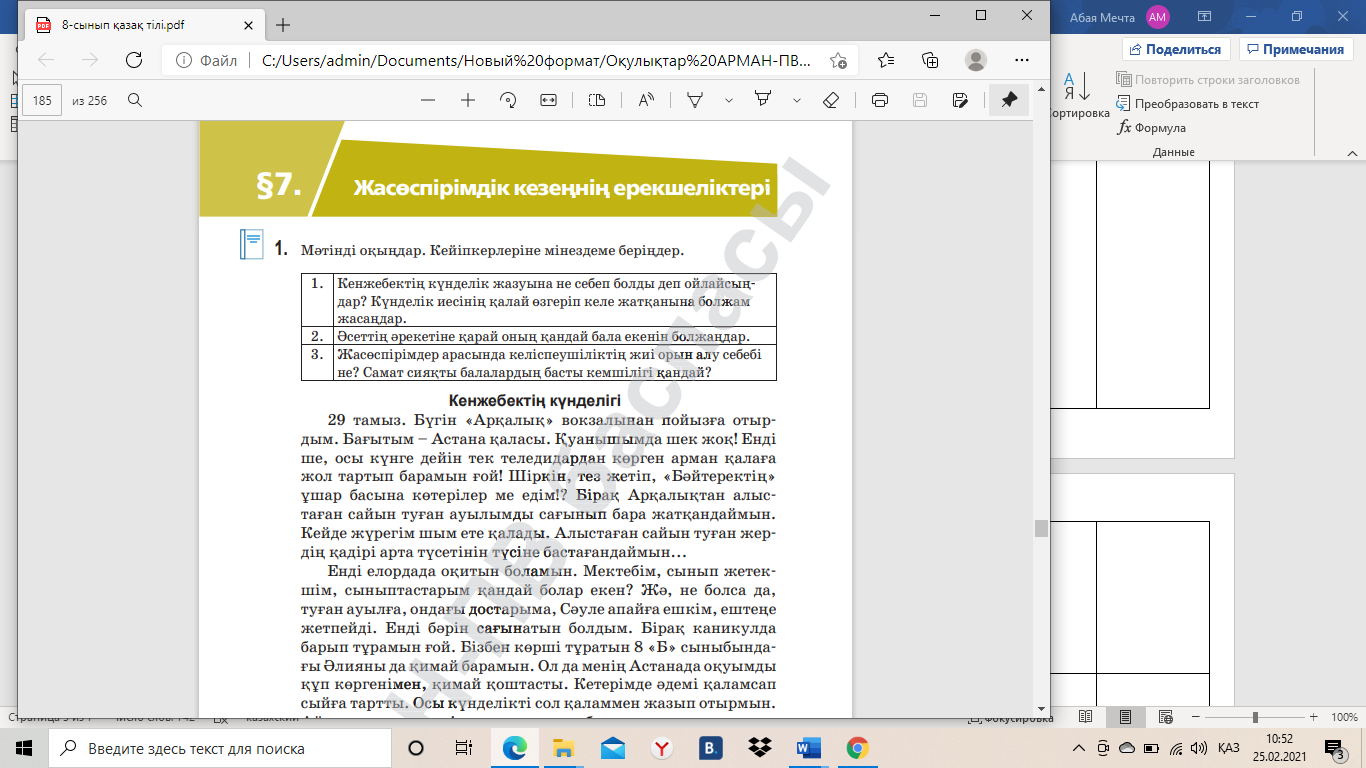1366x768 pixels.
Task: Open Edge Collections
Action: 930,60
